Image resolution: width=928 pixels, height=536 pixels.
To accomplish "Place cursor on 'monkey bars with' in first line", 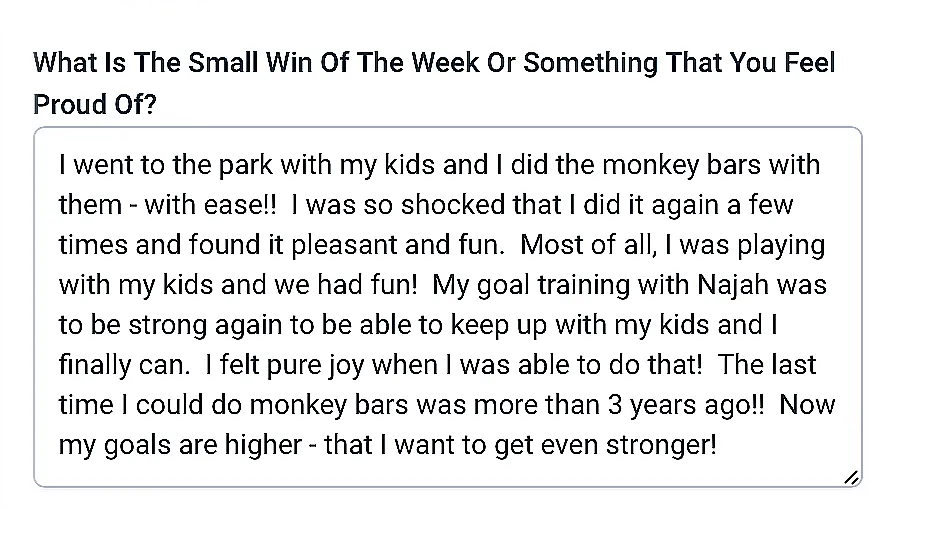I will coord(711,165).
